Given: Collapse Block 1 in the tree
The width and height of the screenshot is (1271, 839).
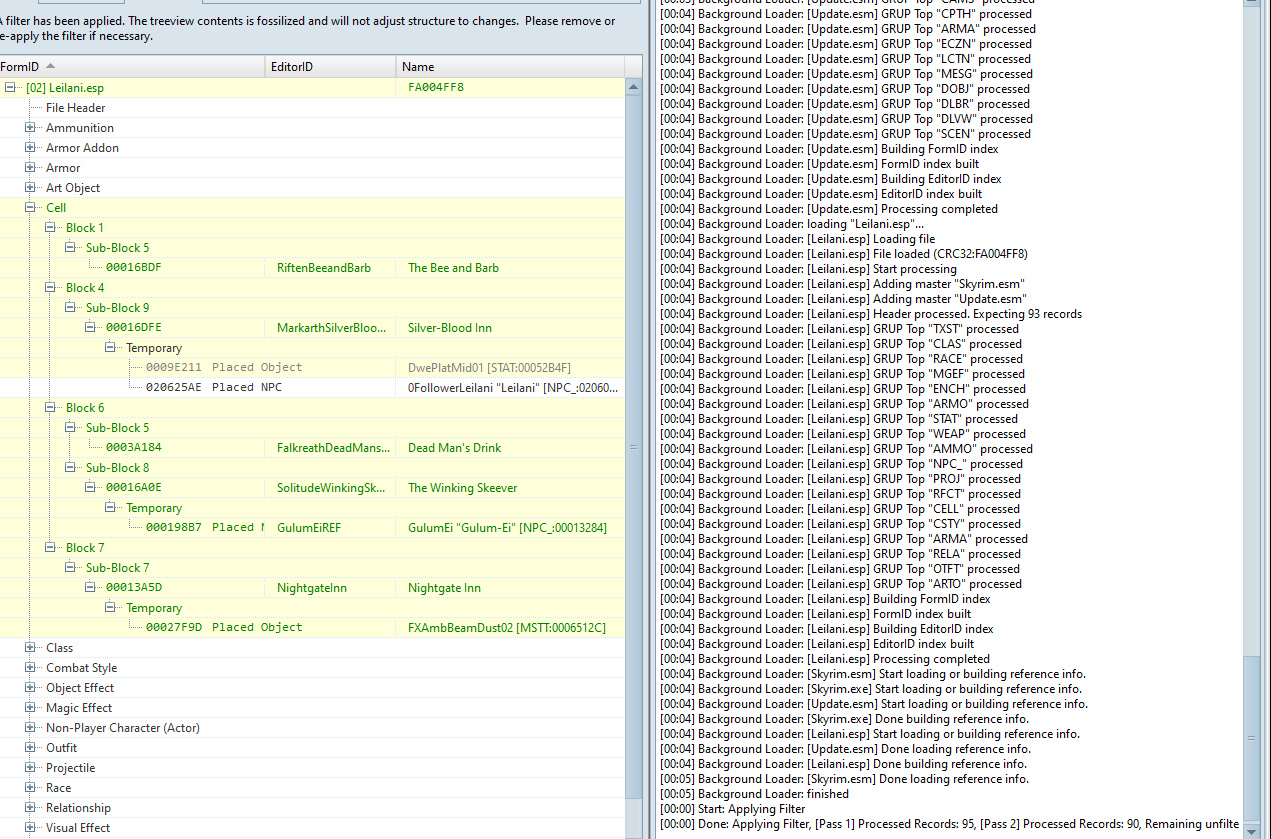Looking at the screenshot, I should point(50,228).
